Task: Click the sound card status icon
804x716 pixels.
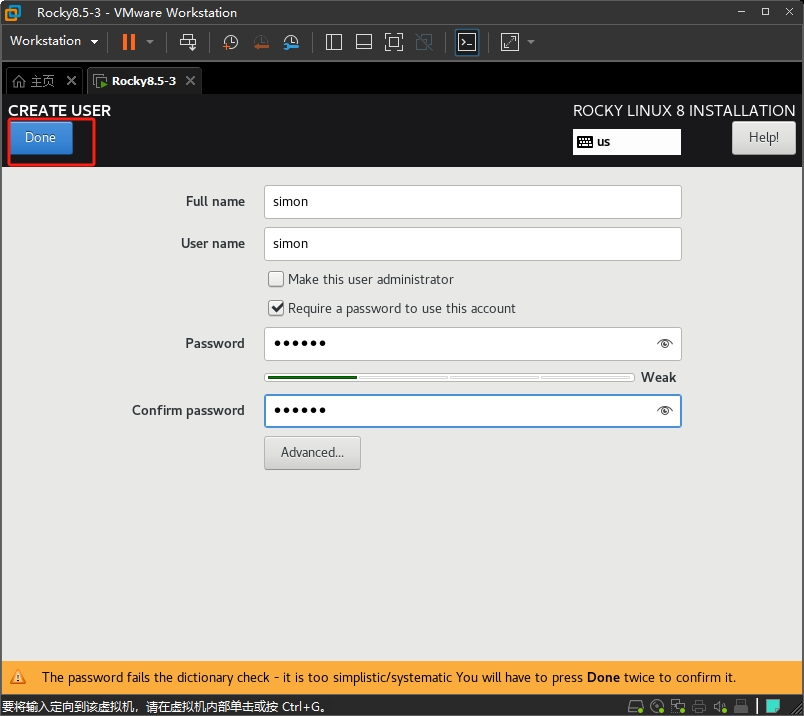Action: click(720, 706)
